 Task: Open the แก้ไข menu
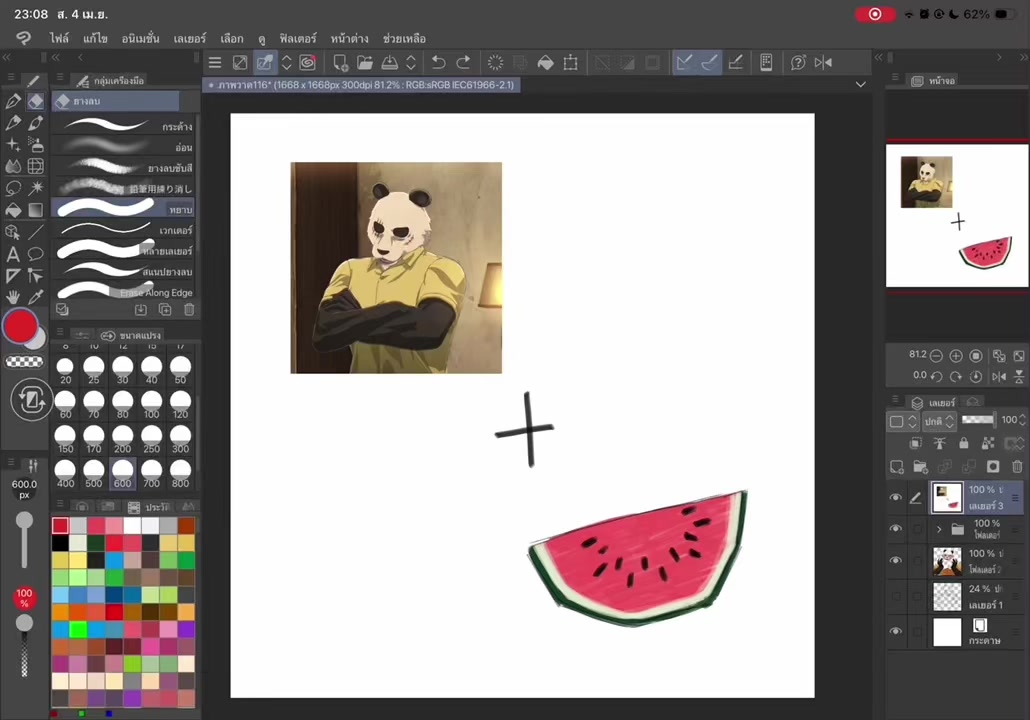coord(95,39)
